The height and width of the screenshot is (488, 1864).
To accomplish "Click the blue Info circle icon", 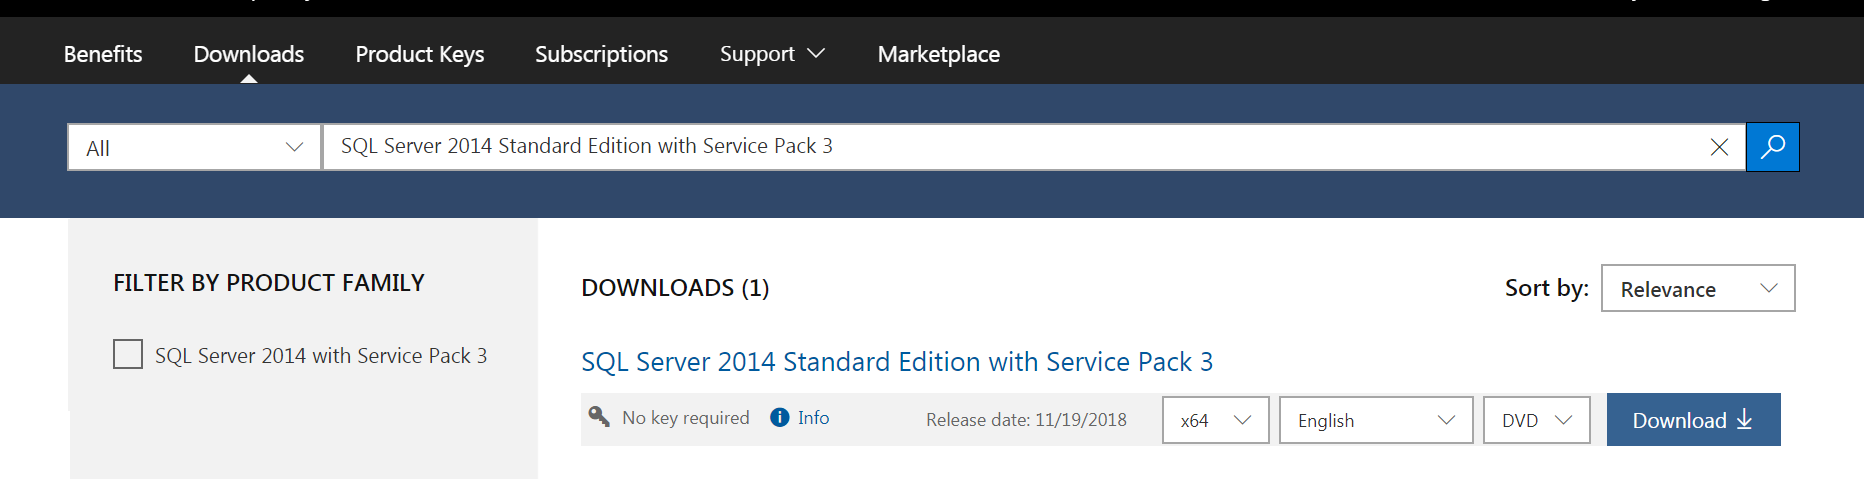I will [780, 417].
